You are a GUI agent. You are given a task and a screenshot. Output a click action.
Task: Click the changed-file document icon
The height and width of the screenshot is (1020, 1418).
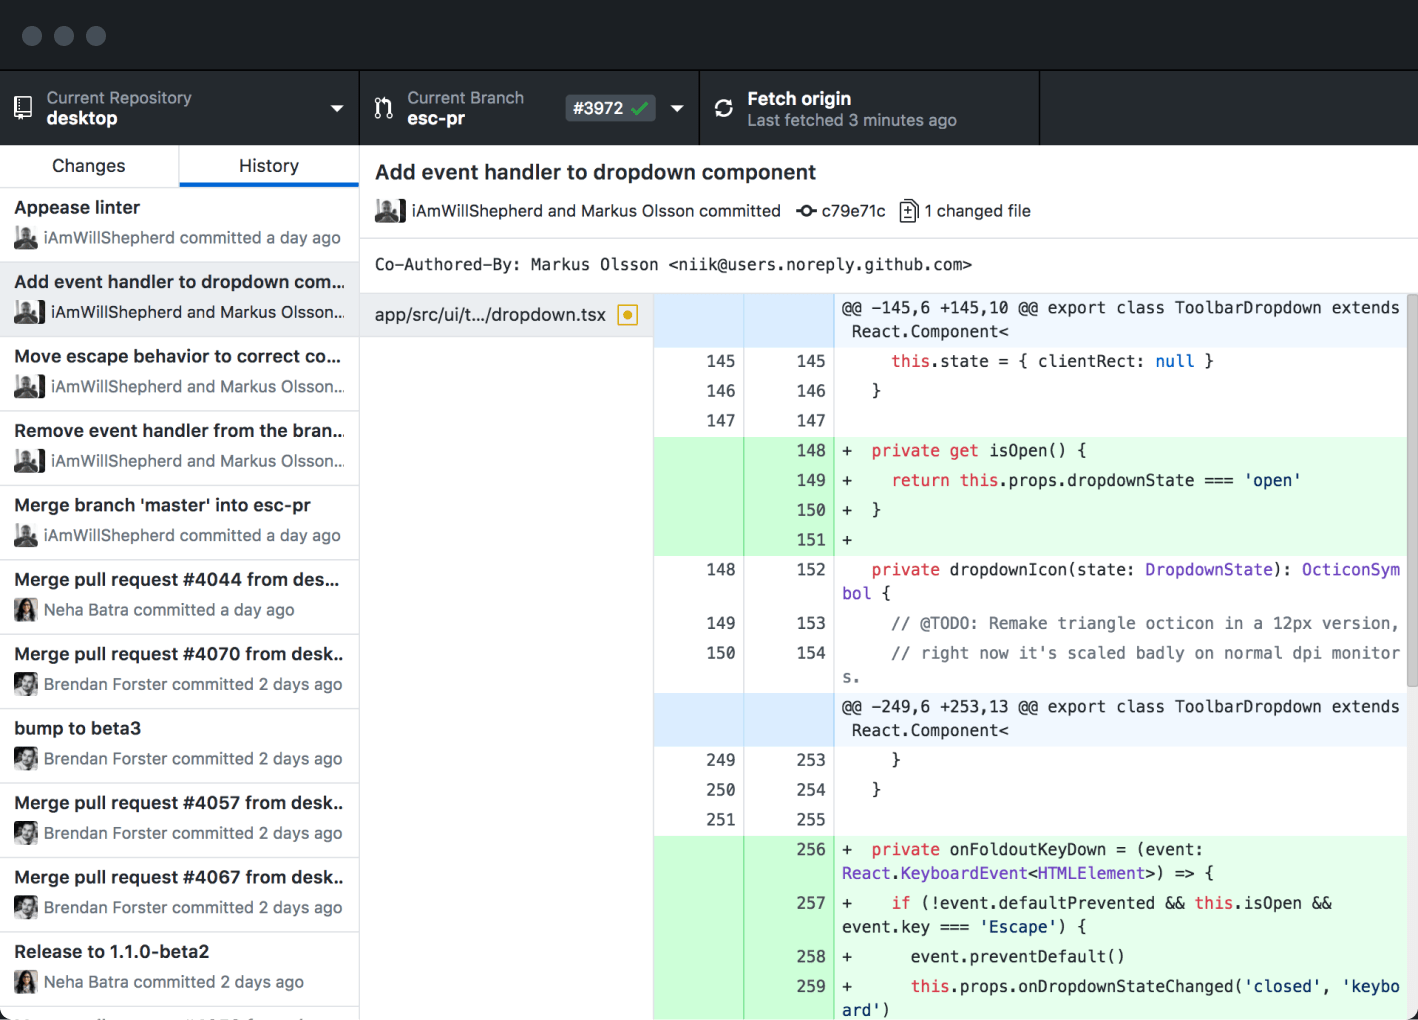click(908, 211)
